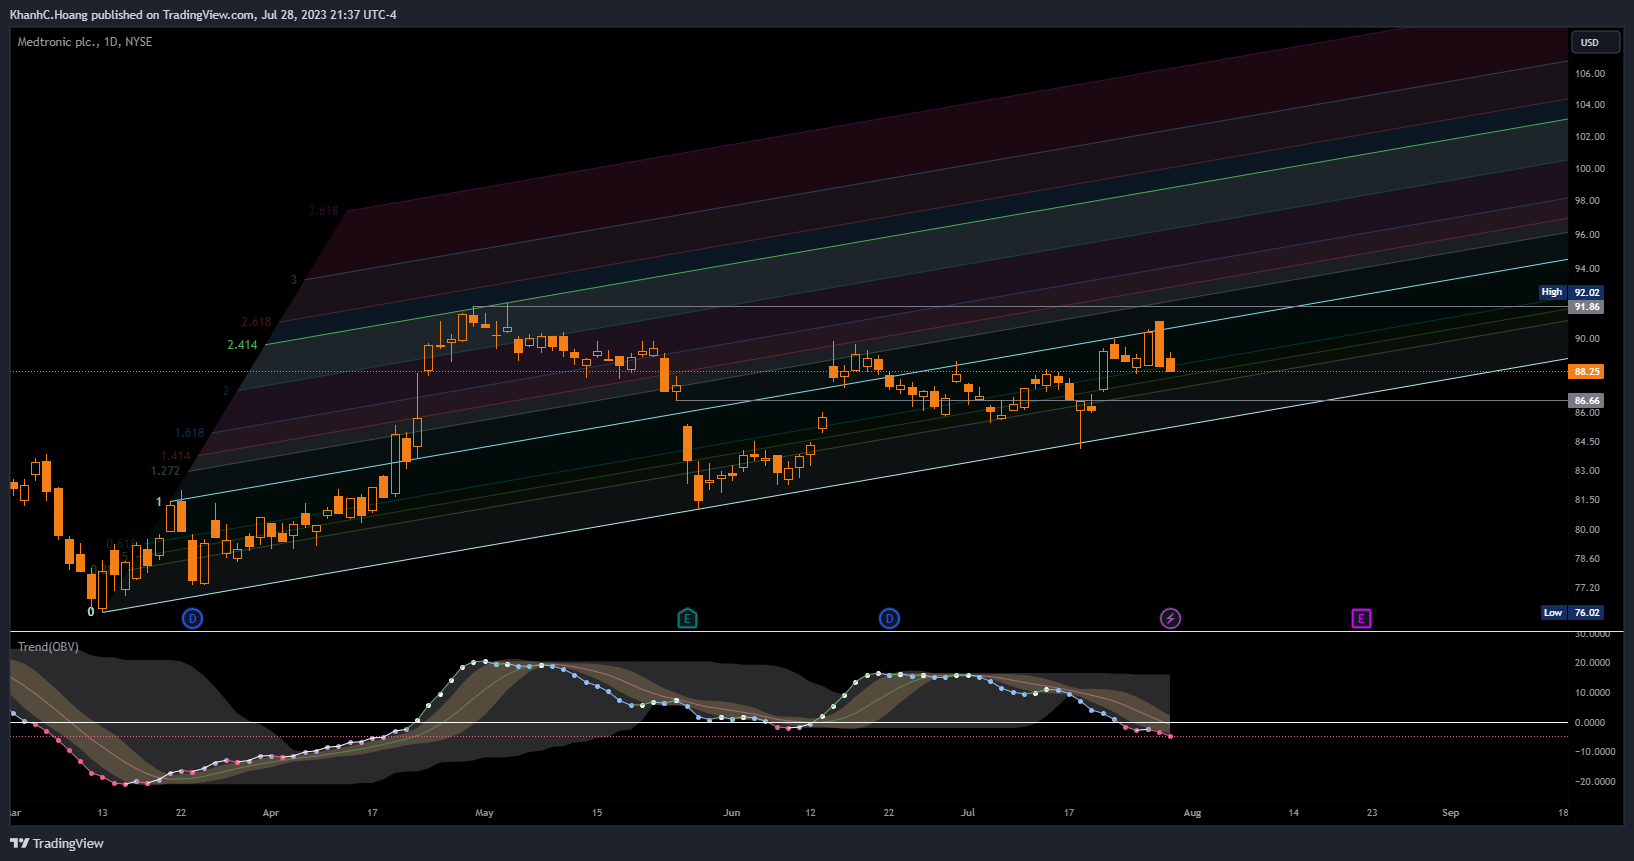Viewport: 1634px width, 861px height.
Task: Click the Medtronic plc., 1D, NYSE title
Action: [x=85, y=42]
